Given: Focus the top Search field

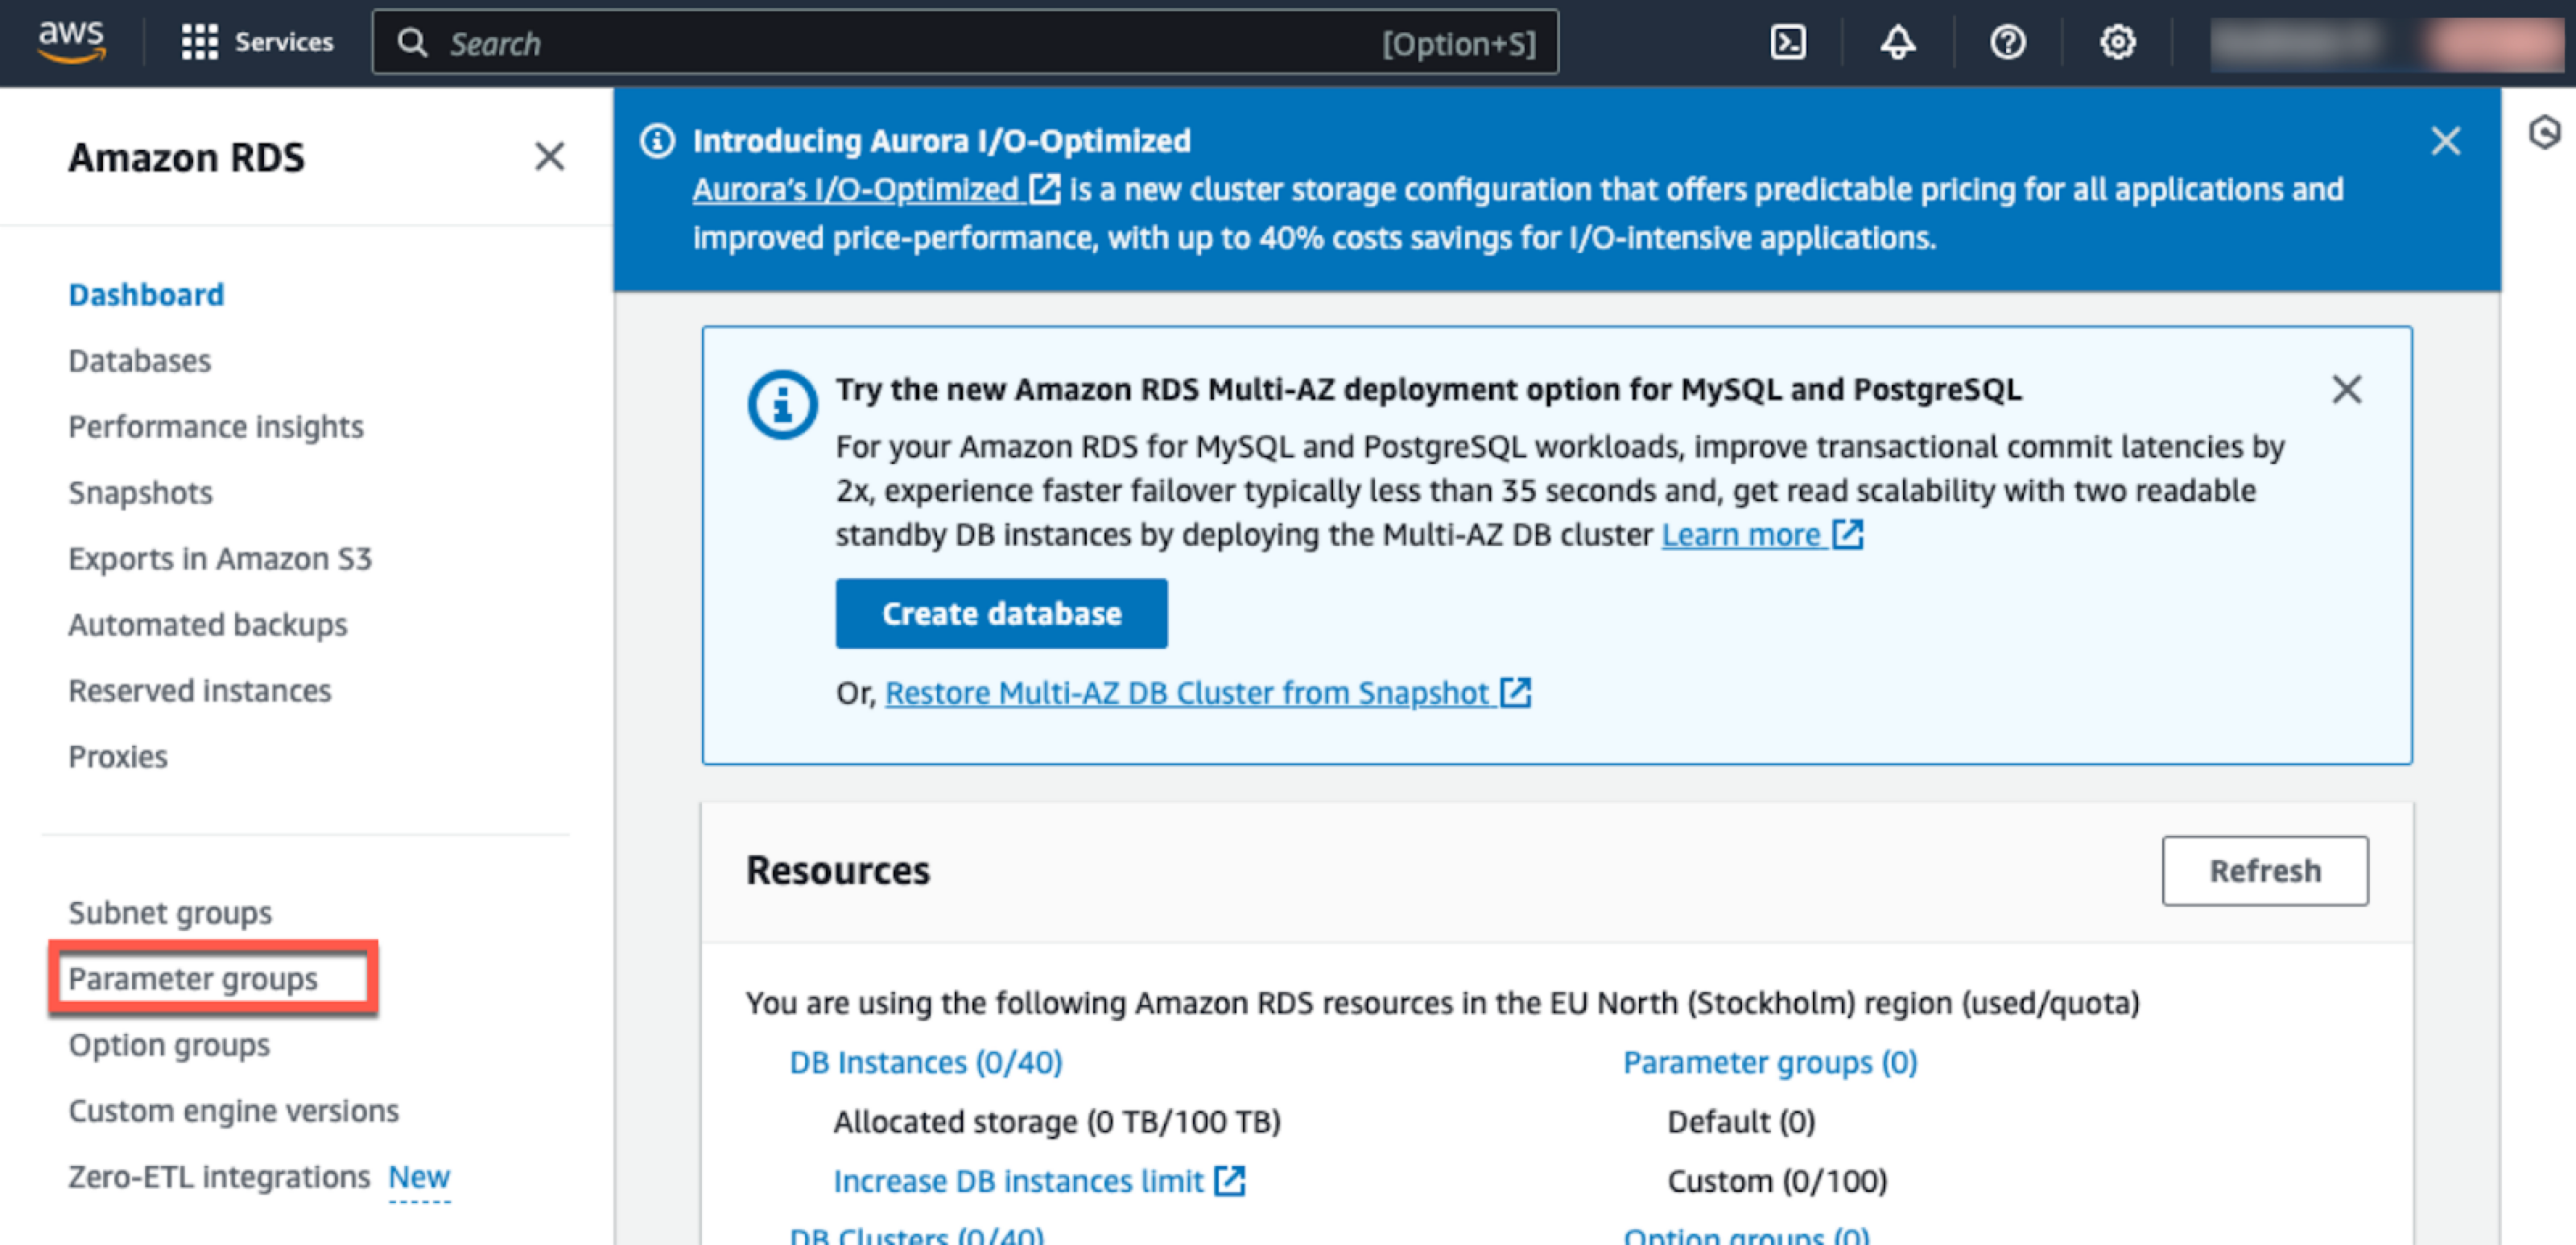Looking at the screenshot, I should click(965, 43).
